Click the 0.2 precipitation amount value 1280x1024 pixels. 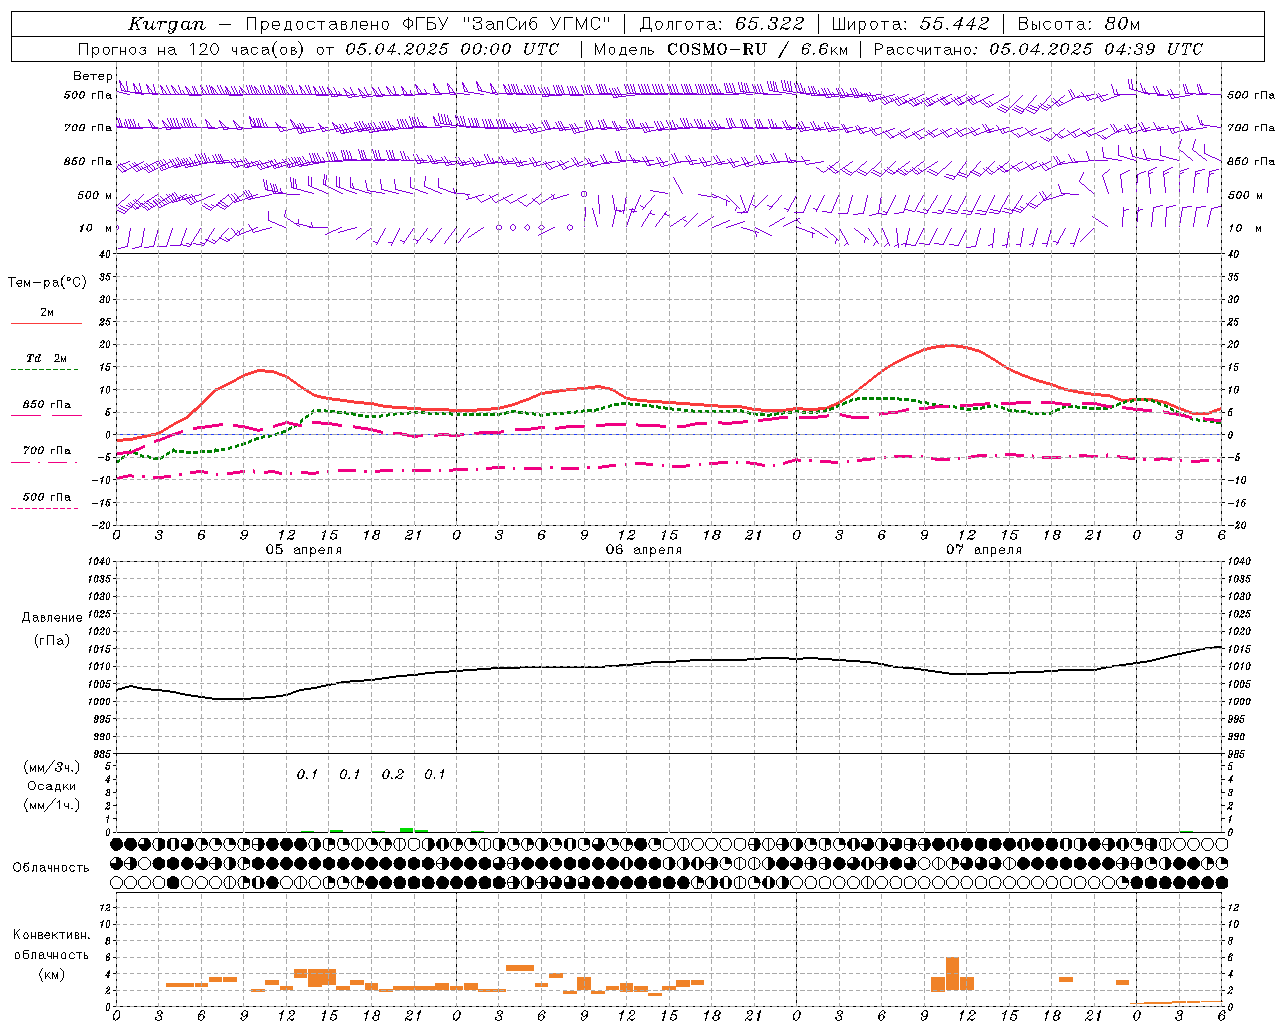pos(393,774)
